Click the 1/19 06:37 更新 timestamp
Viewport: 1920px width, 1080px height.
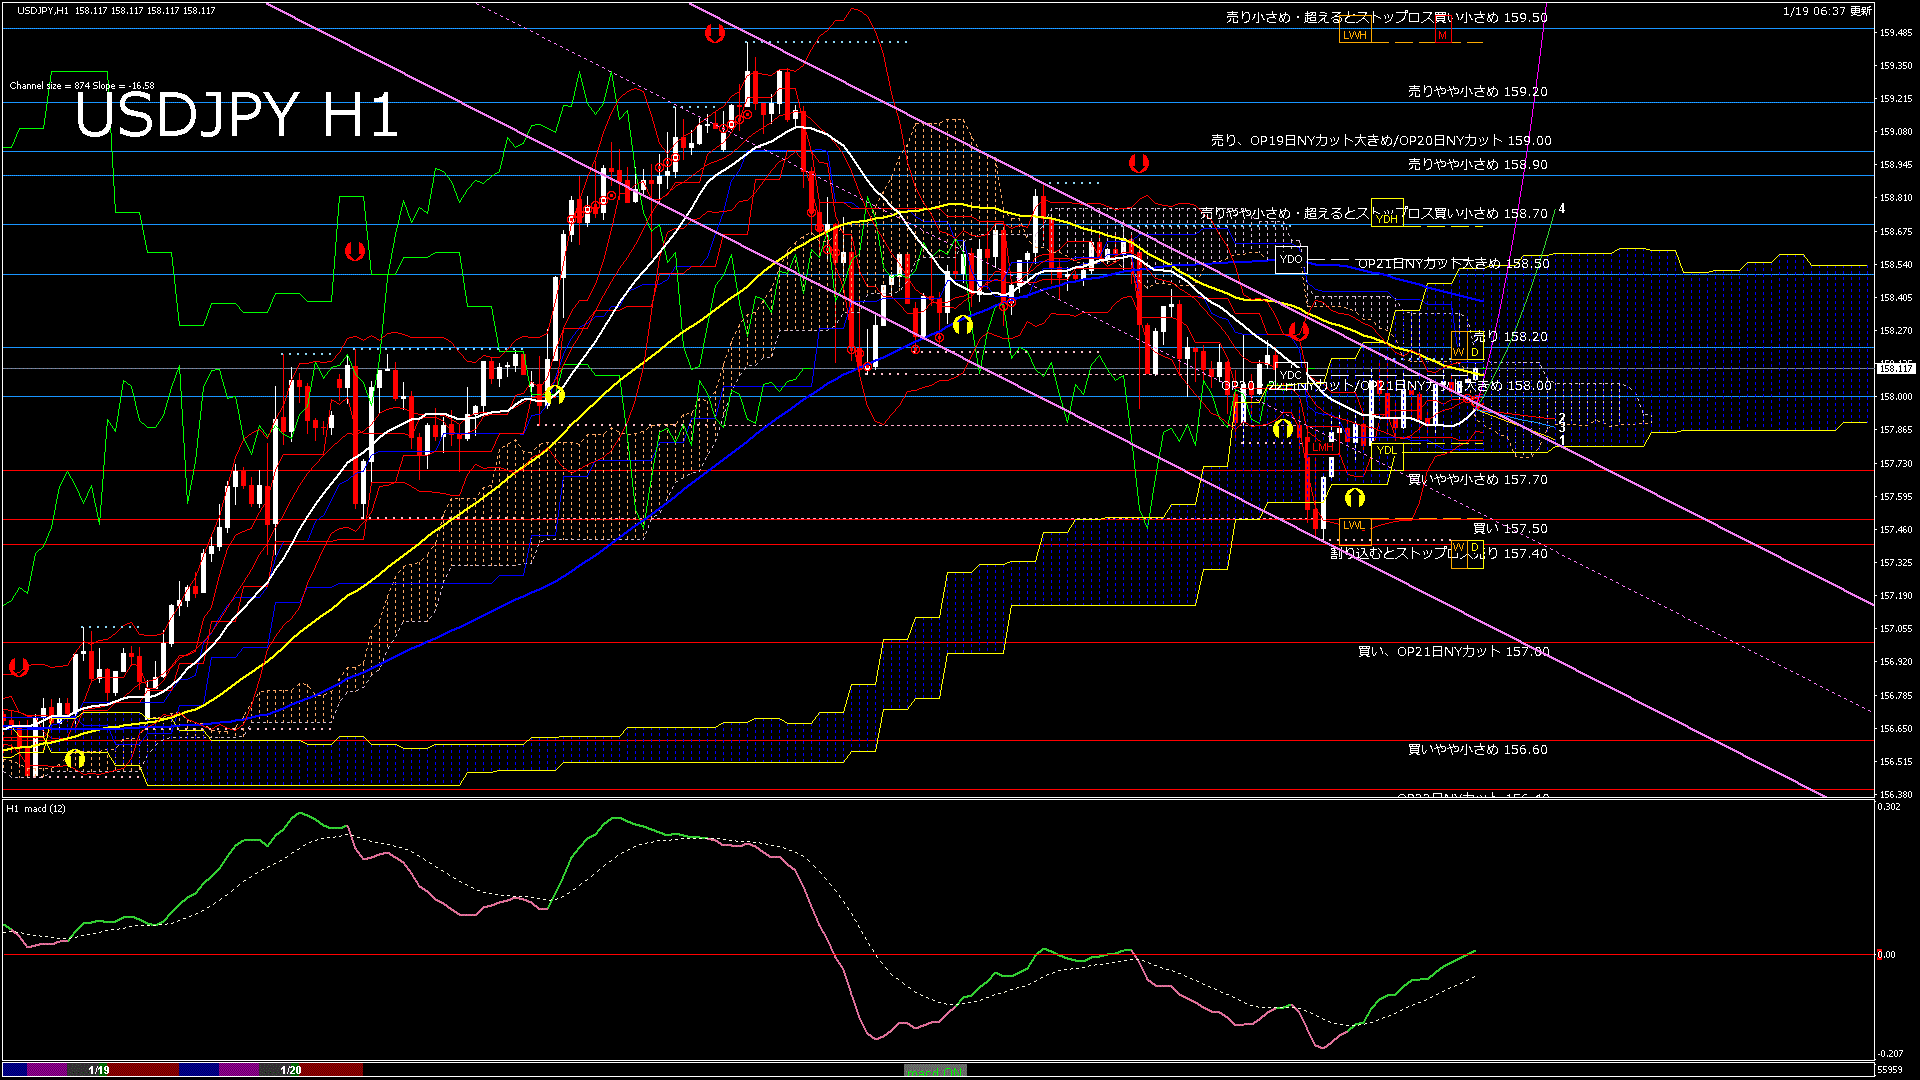[1826, 11]
